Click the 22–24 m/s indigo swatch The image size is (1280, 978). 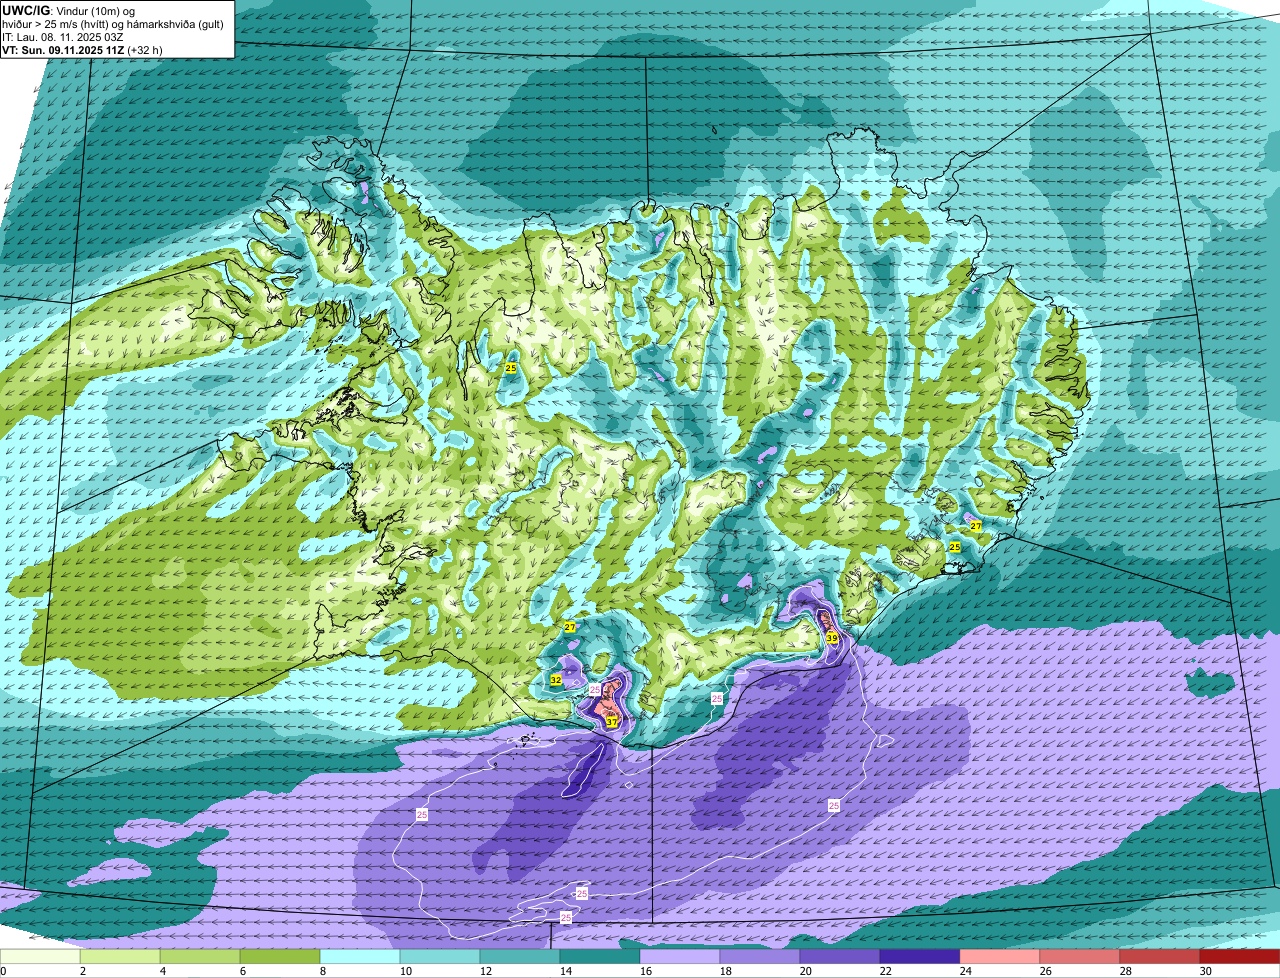click(x=920, y=956)
